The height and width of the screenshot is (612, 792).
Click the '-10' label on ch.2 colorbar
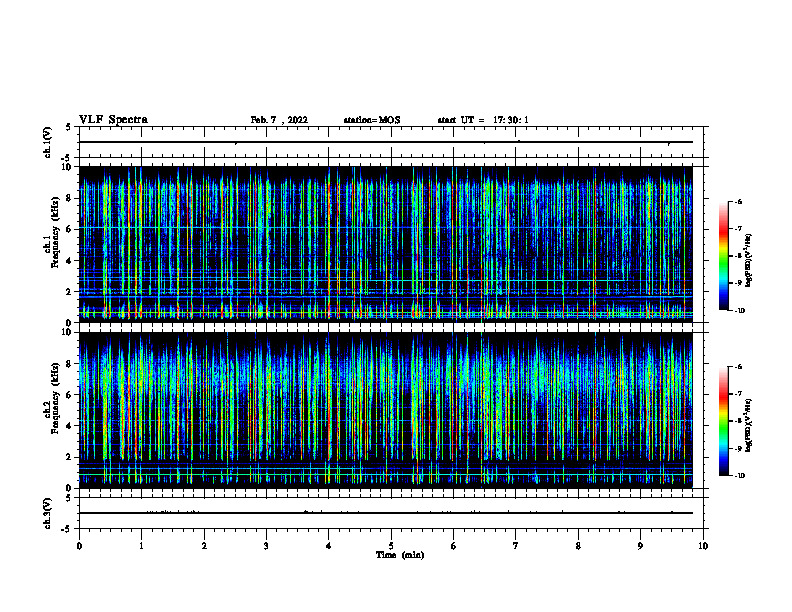(739, 476)
